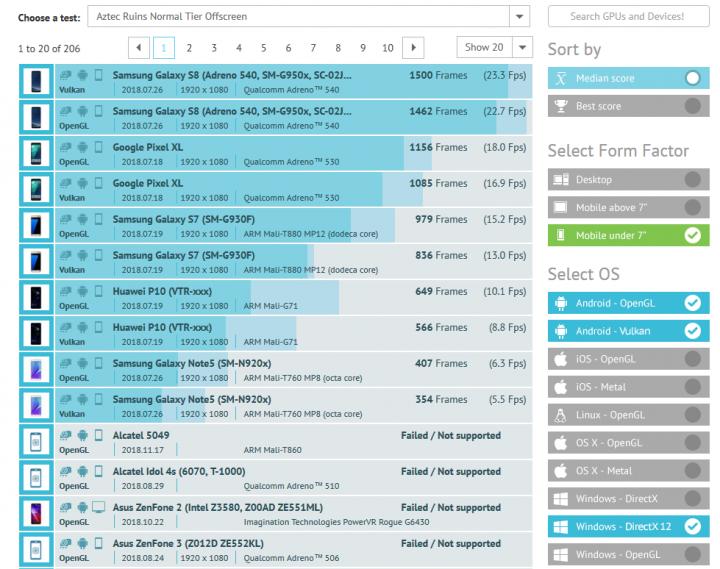Click the Android robot icon beside Android - Vulkan
The image size is (720, 569).
pos(561,331)
